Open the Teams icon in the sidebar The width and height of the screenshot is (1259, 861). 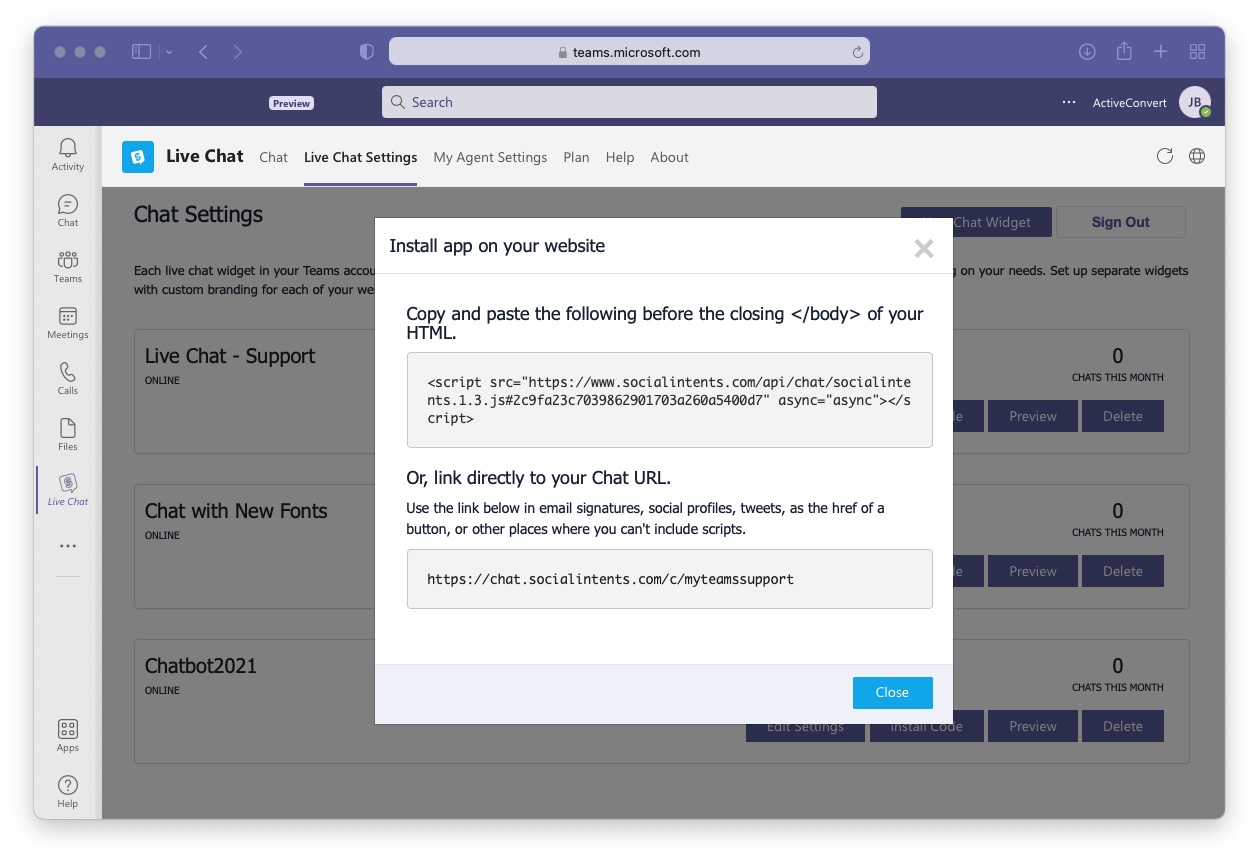(x=68, y=266)
